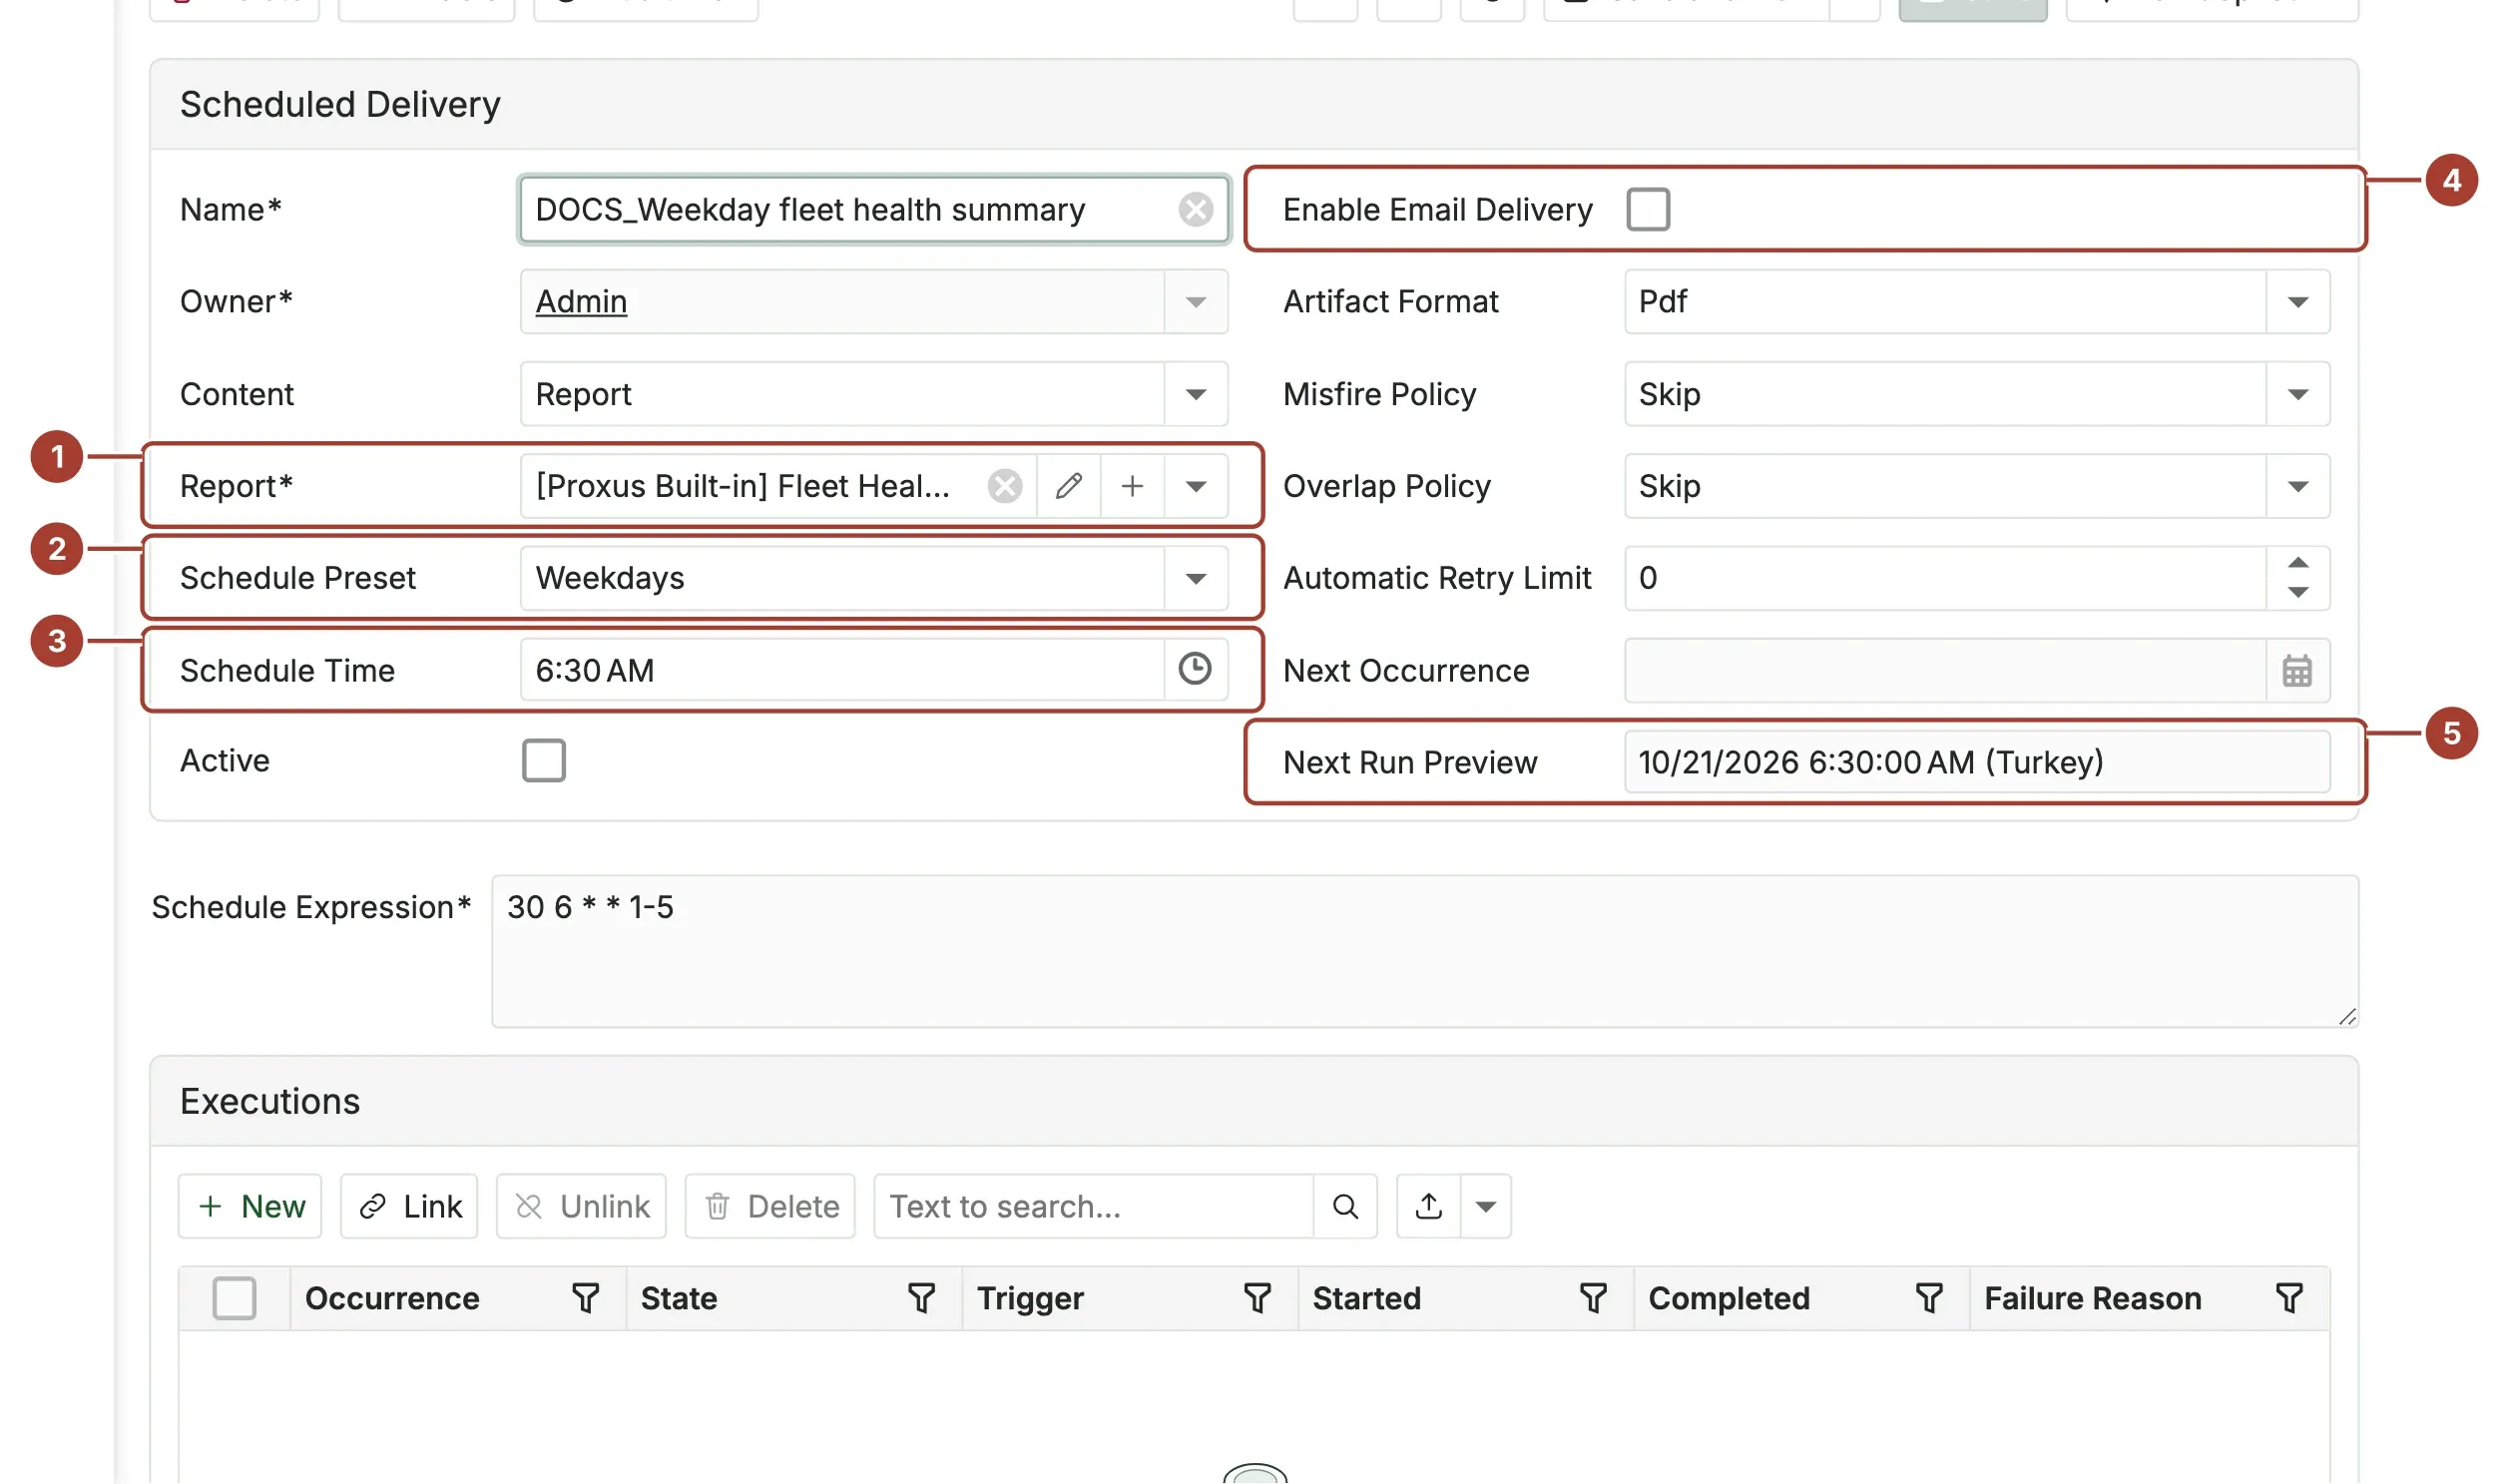Image resolution: width=2509 pixels, height=1484 pixels.
Task: Clear the Name field text
Action: coord(1195,209)
